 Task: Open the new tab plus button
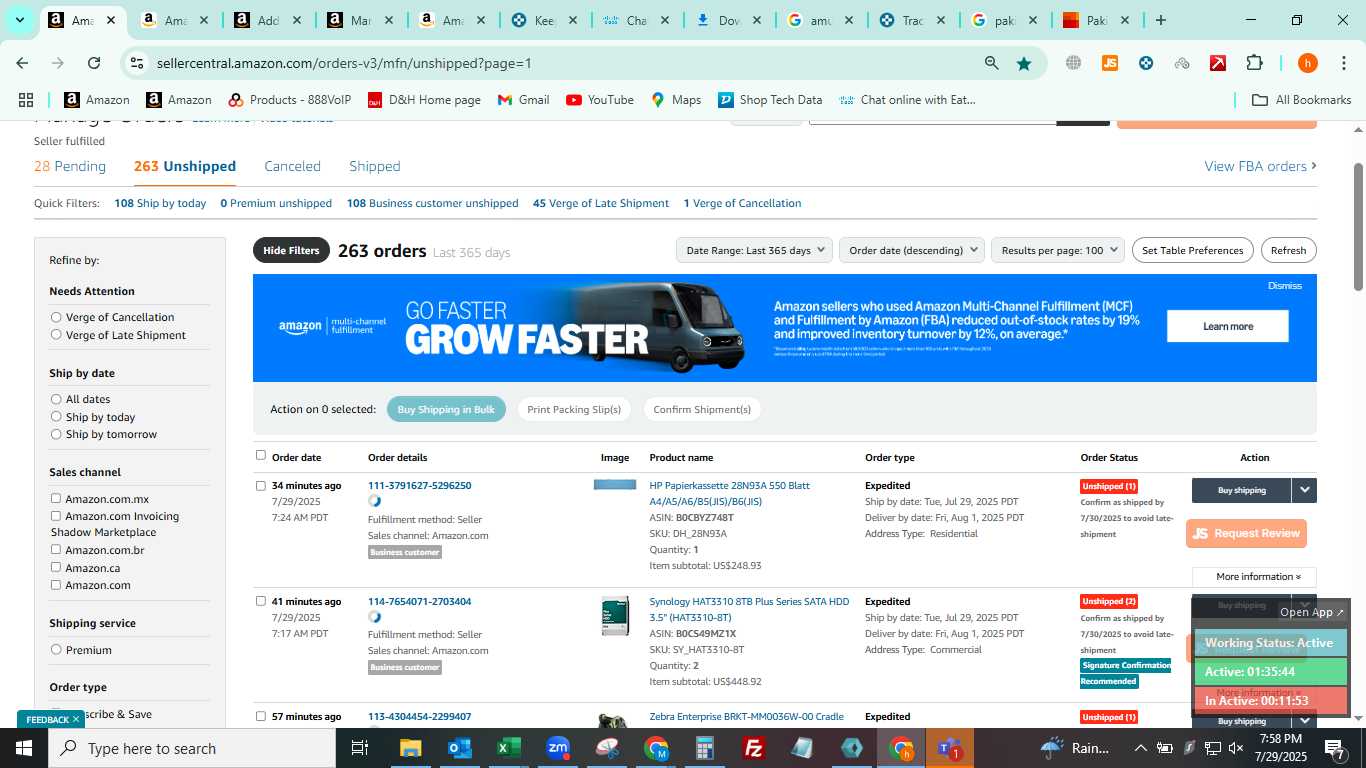tap(1161, 20)
